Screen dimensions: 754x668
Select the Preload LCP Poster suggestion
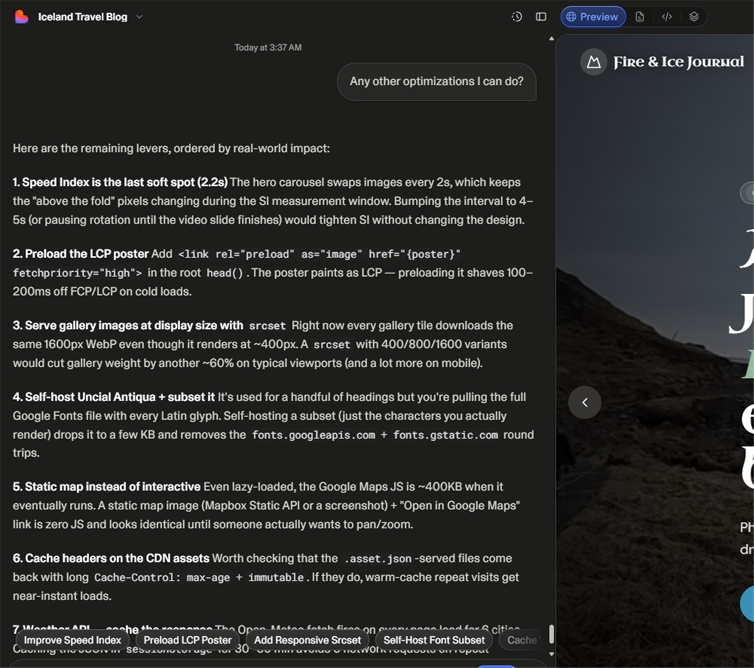tap(188, 640)
